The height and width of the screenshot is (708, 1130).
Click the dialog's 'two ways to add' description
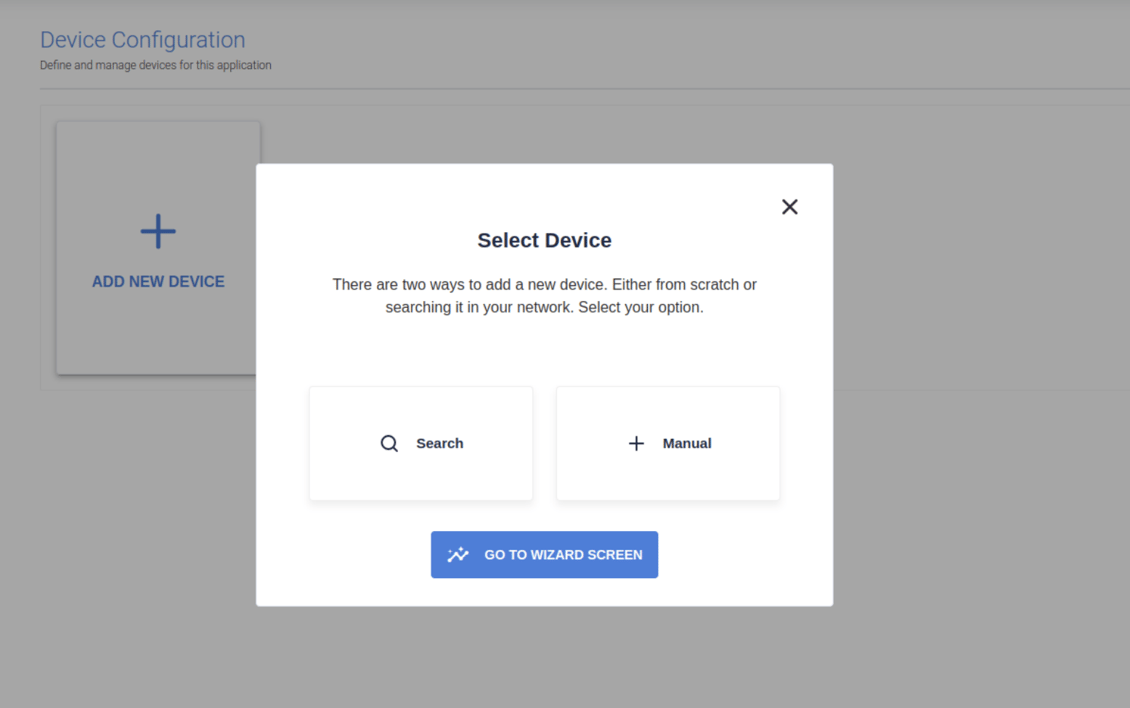point(544,296)
